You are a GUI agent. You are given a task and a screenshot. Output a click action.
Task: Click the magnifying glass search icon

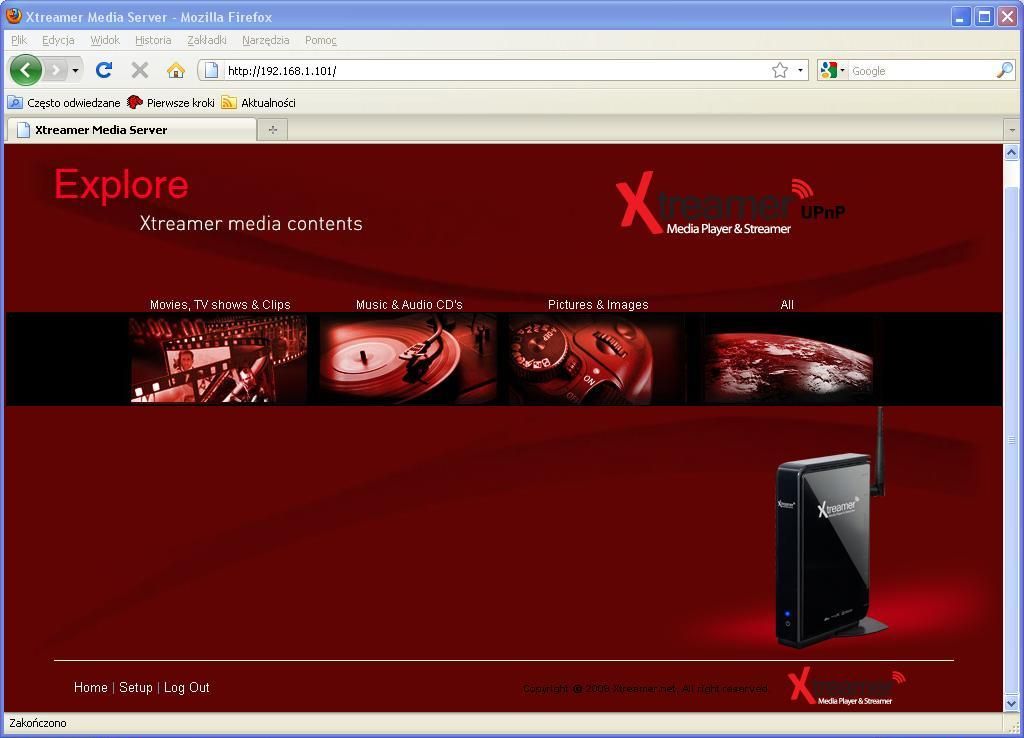click(1004, 70)
